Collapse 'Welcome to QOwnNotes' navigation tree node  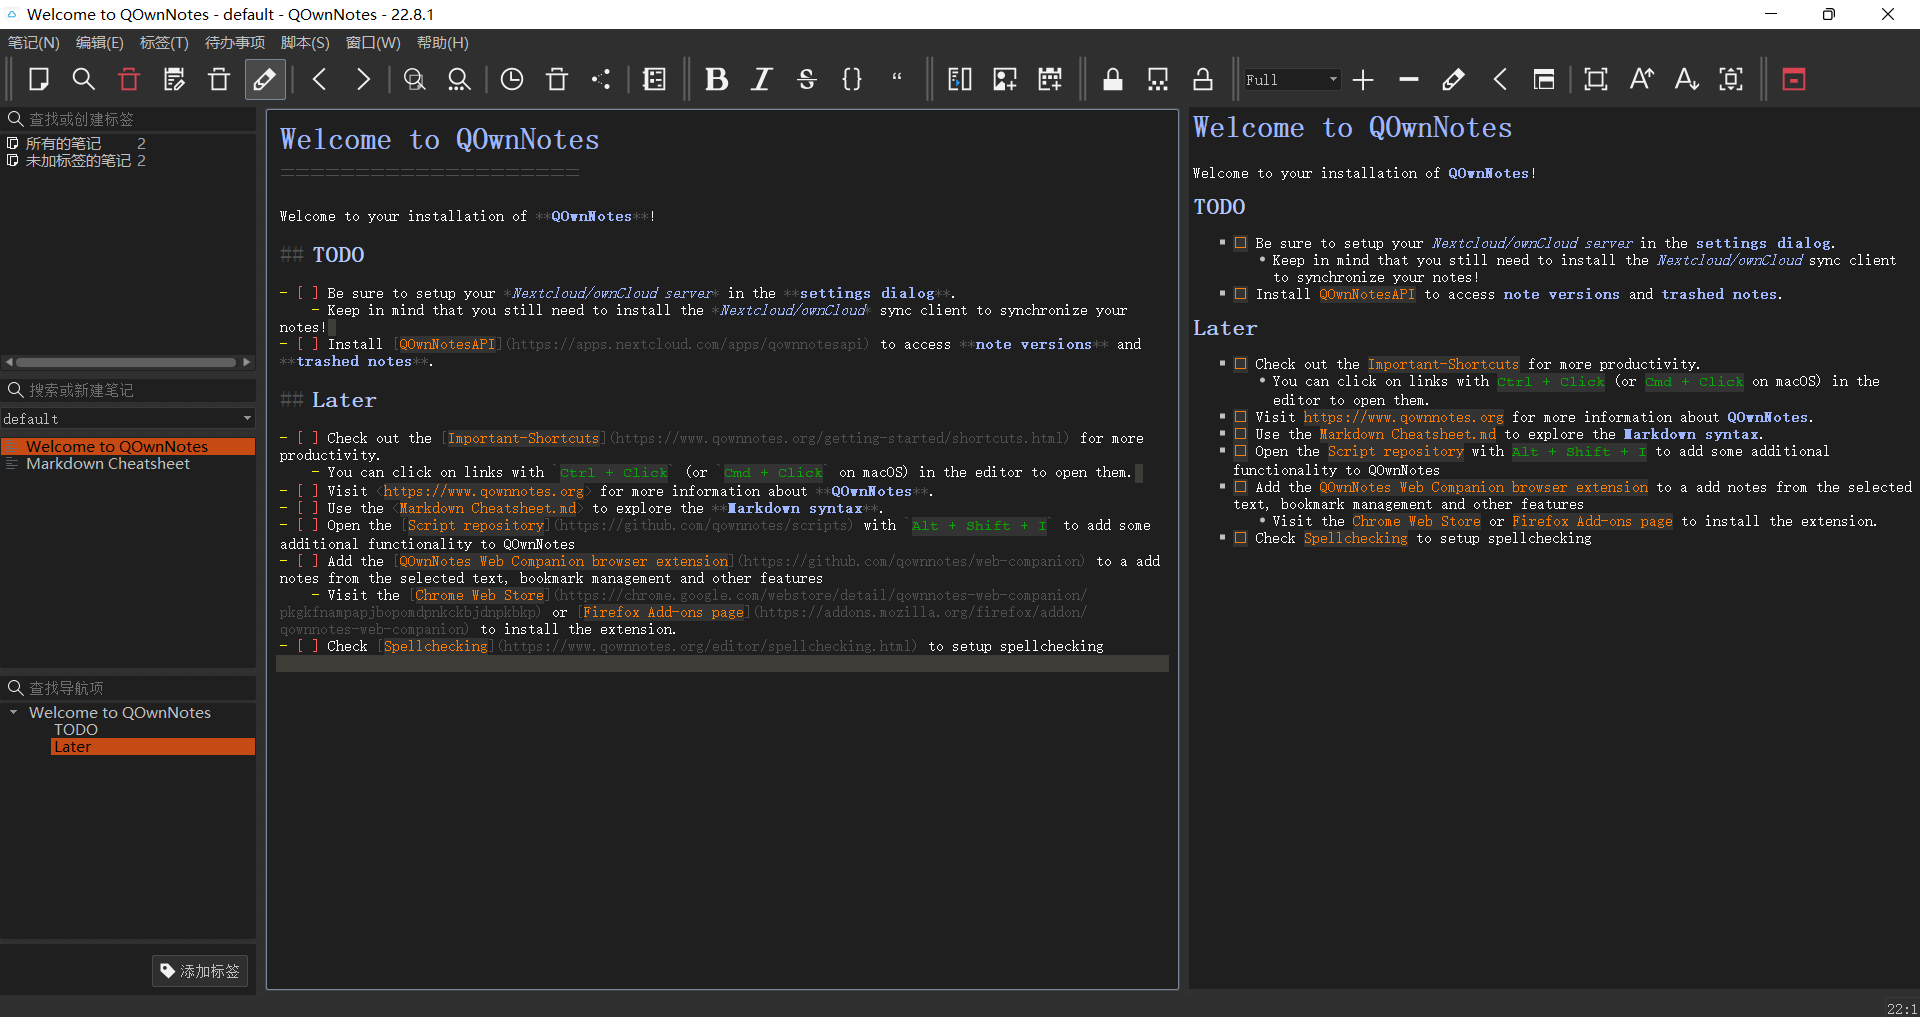13,713
